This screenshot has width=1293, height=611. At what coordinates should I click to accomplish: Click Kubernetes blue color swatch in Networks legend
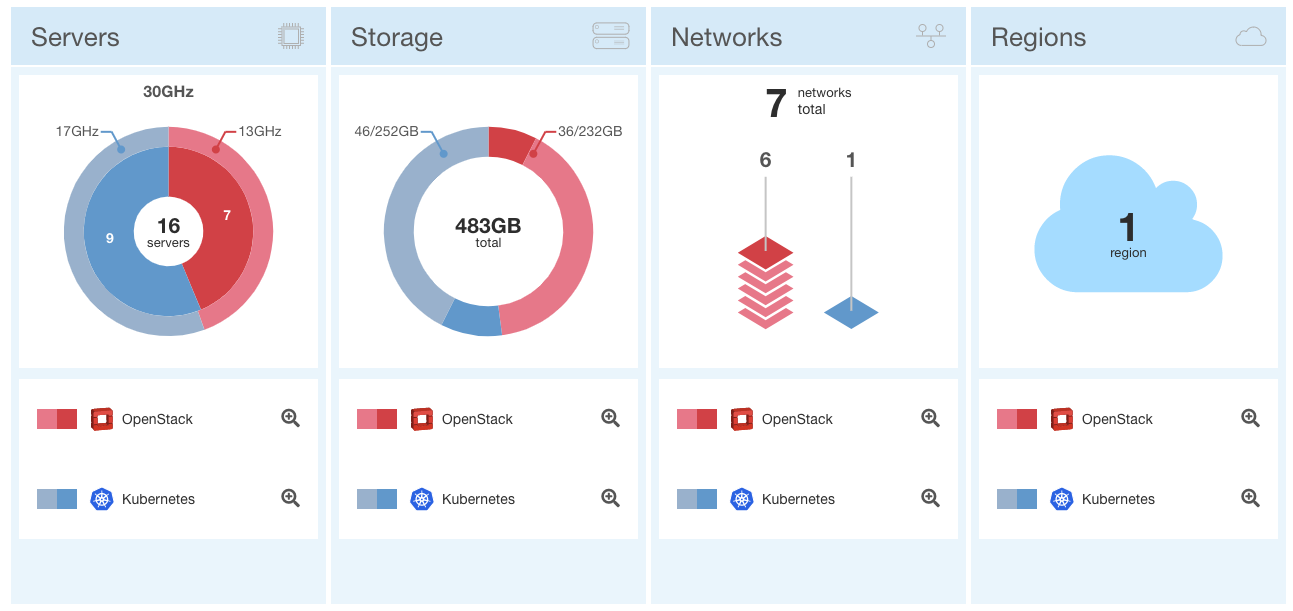click(697, 499)
